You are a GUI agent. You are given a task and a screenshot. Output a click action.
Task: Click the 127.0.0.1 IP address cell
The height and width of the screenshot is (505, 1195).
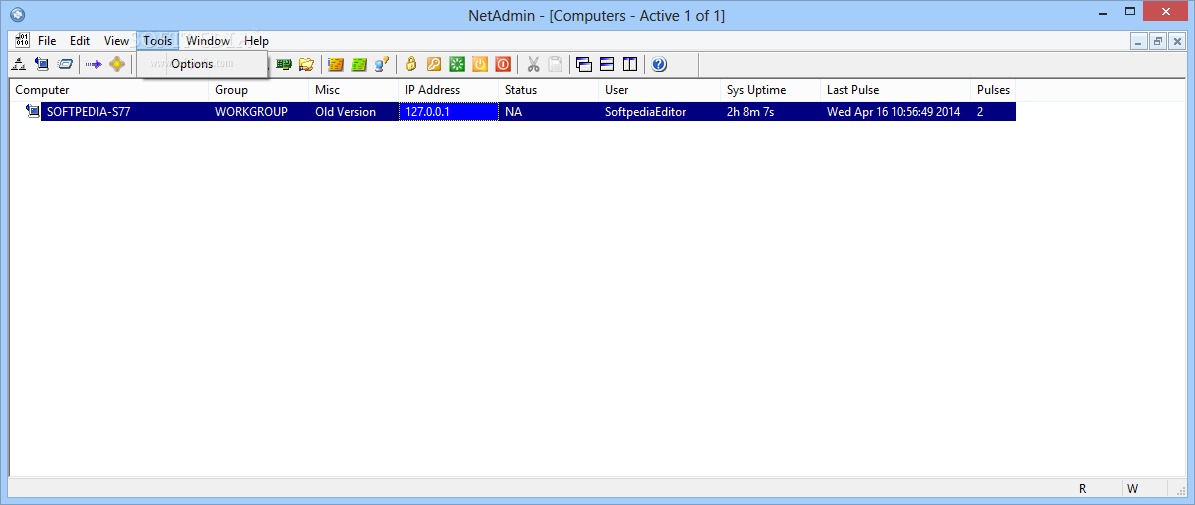coord(449,112)
